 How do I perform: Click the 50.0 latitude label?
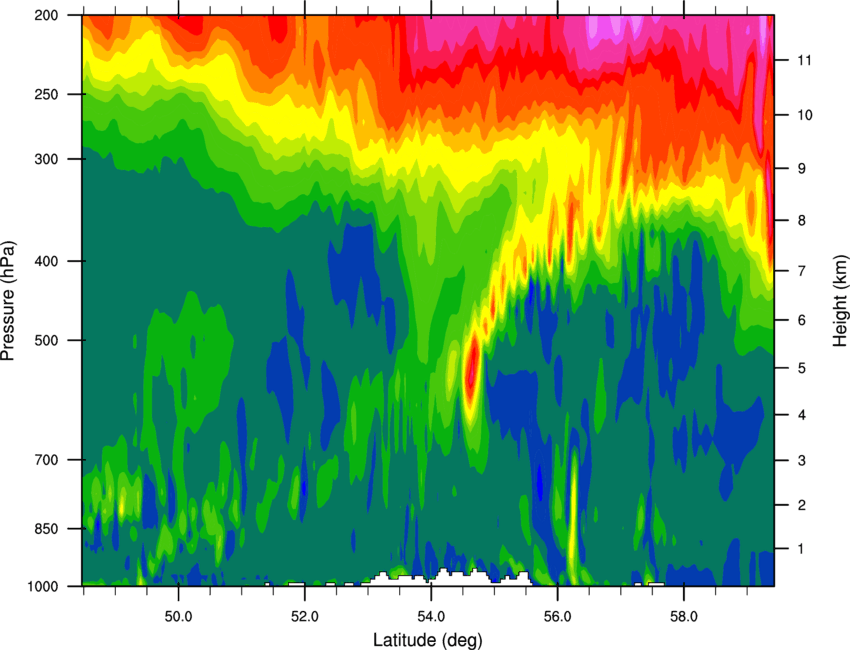click(x=178, y=616)
